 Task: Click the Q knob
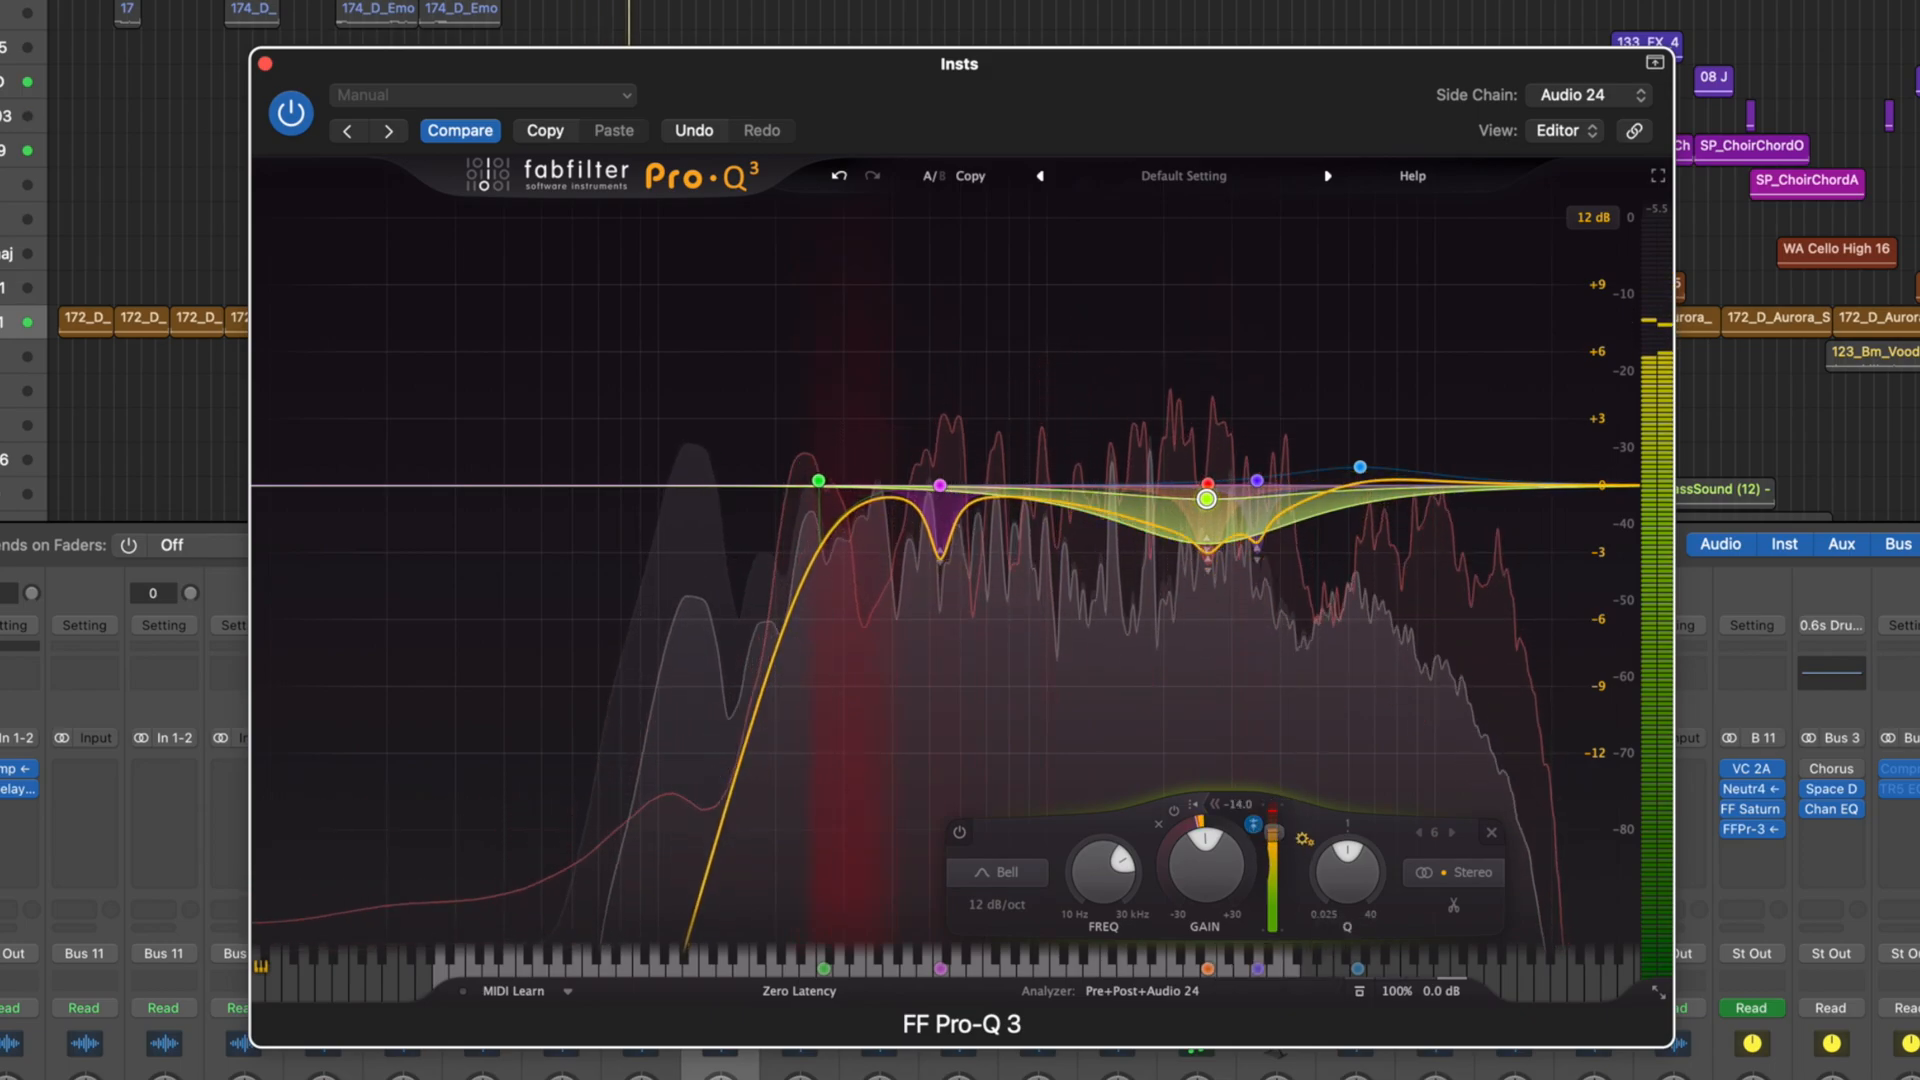(1347, 871)
